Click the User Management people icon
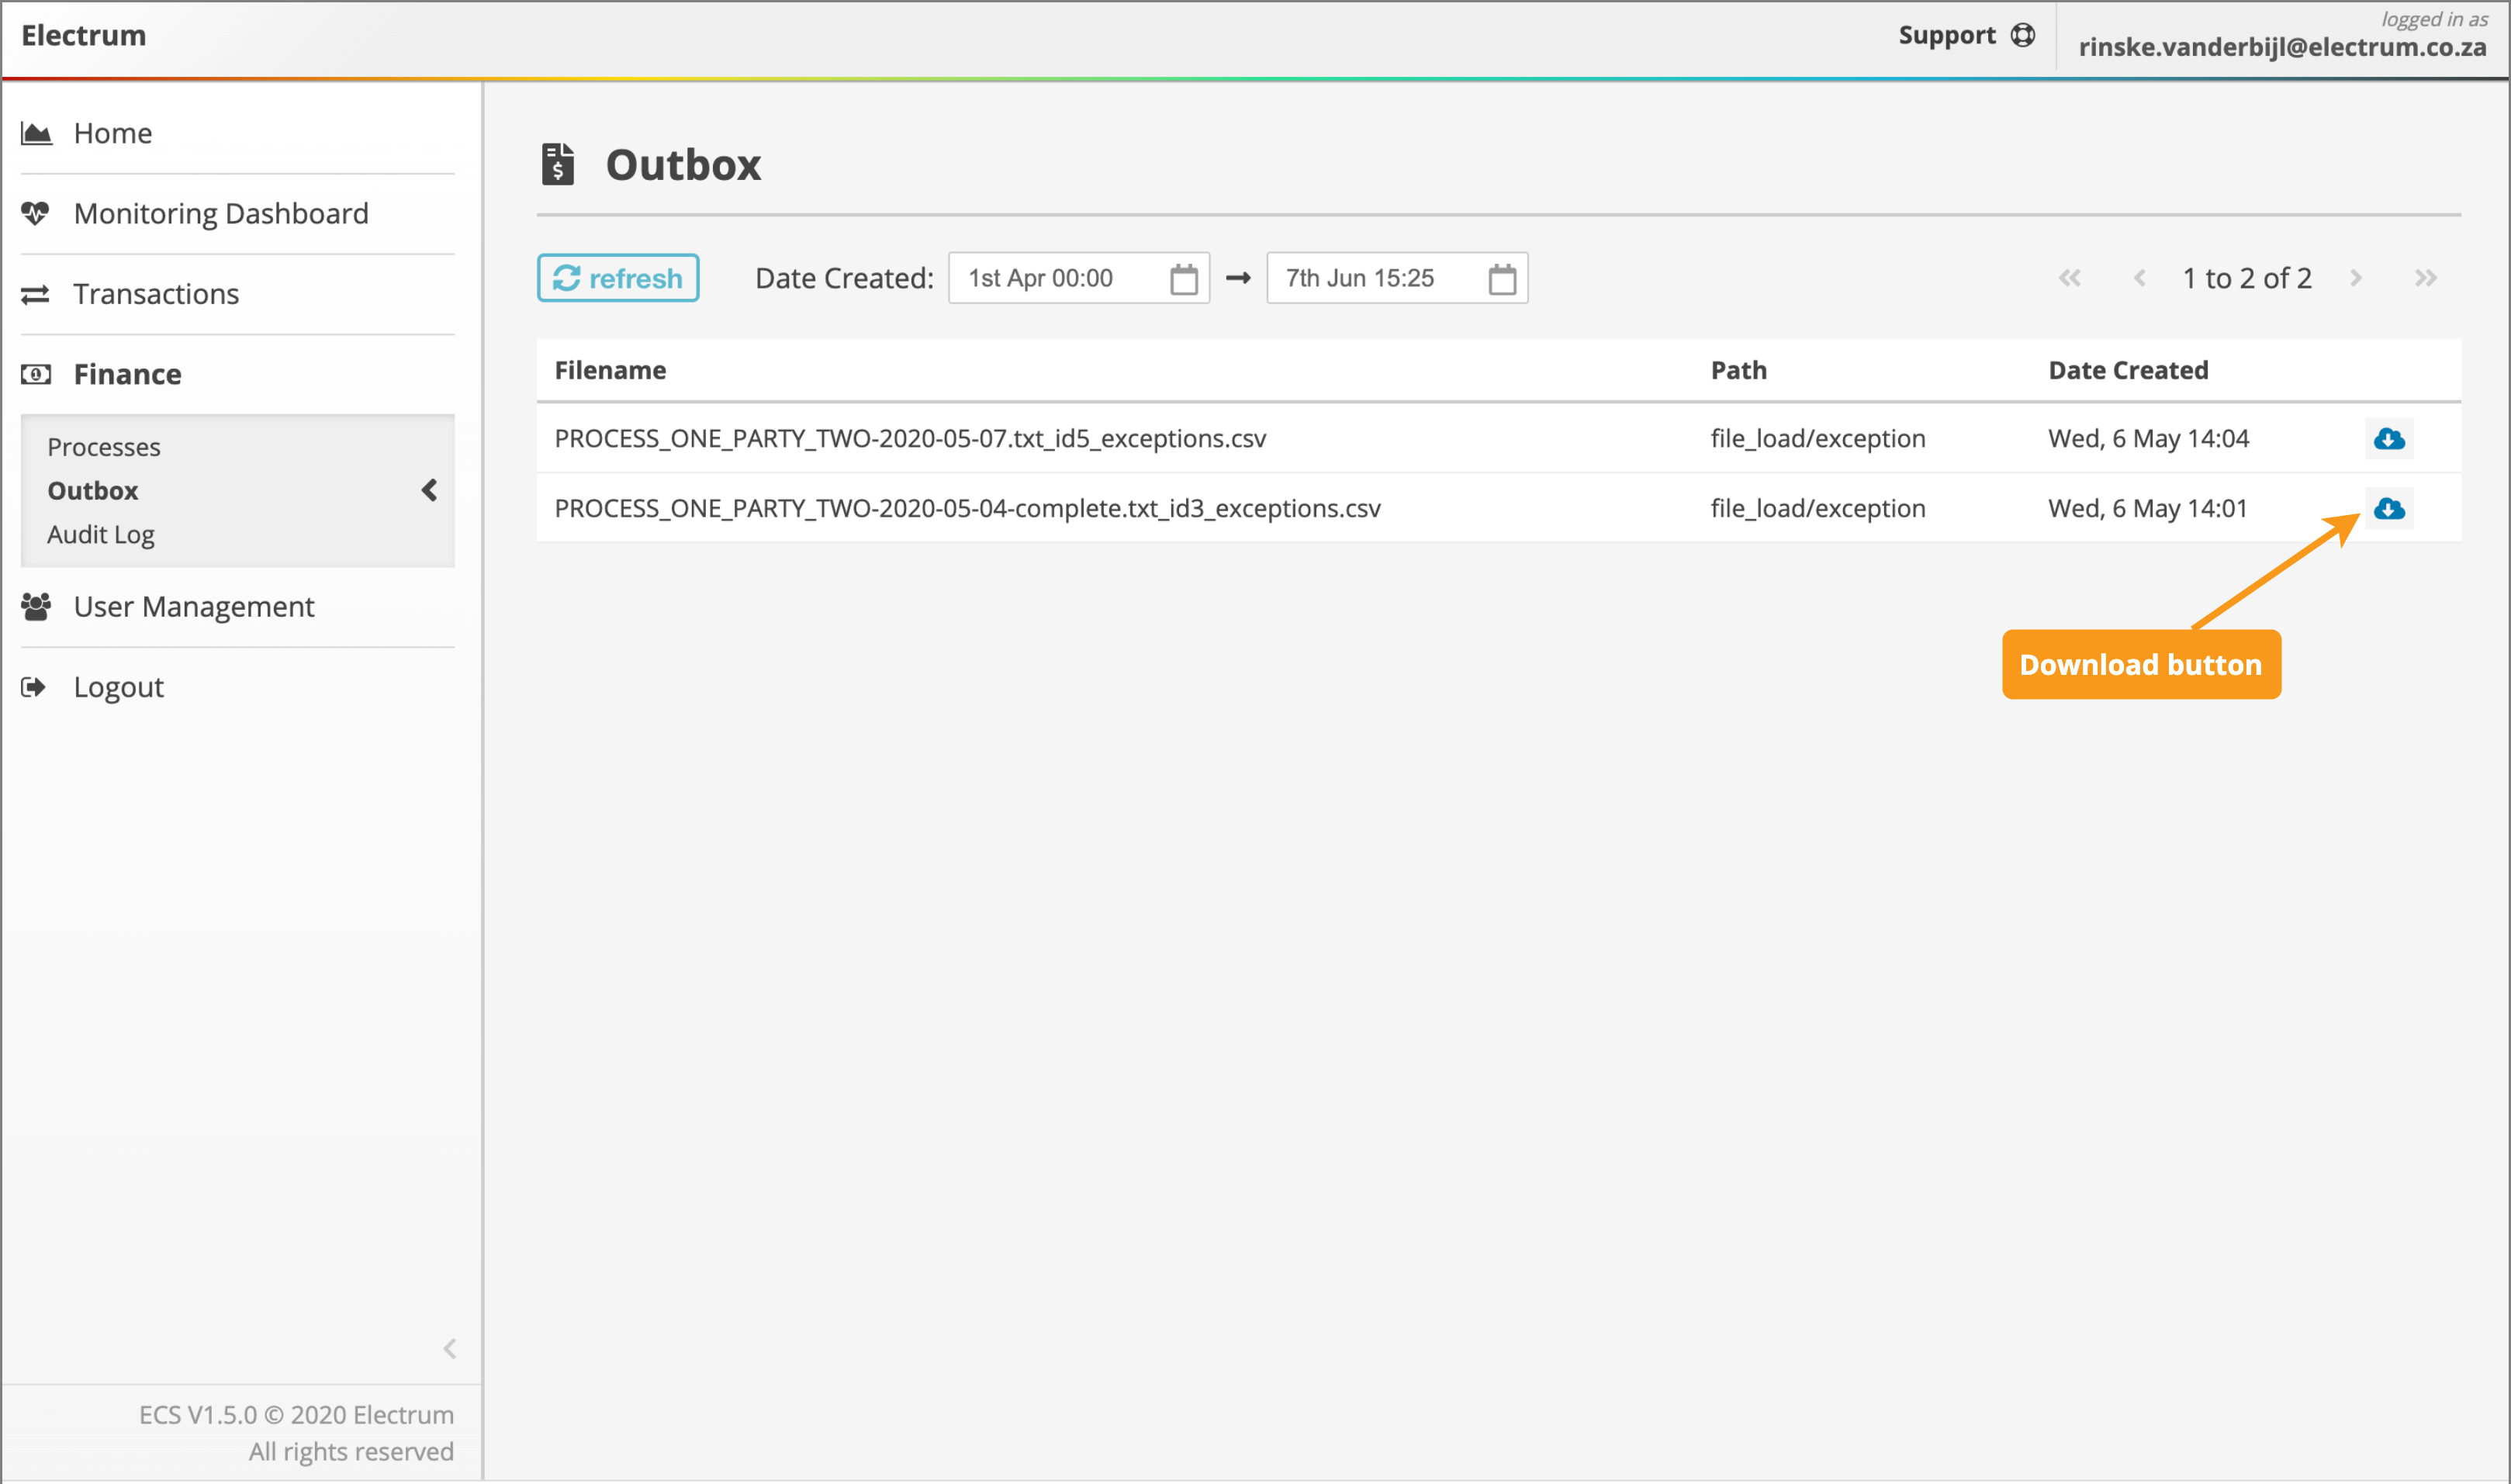Screen dimensions: 2511x1484 (x=36, y=606)
